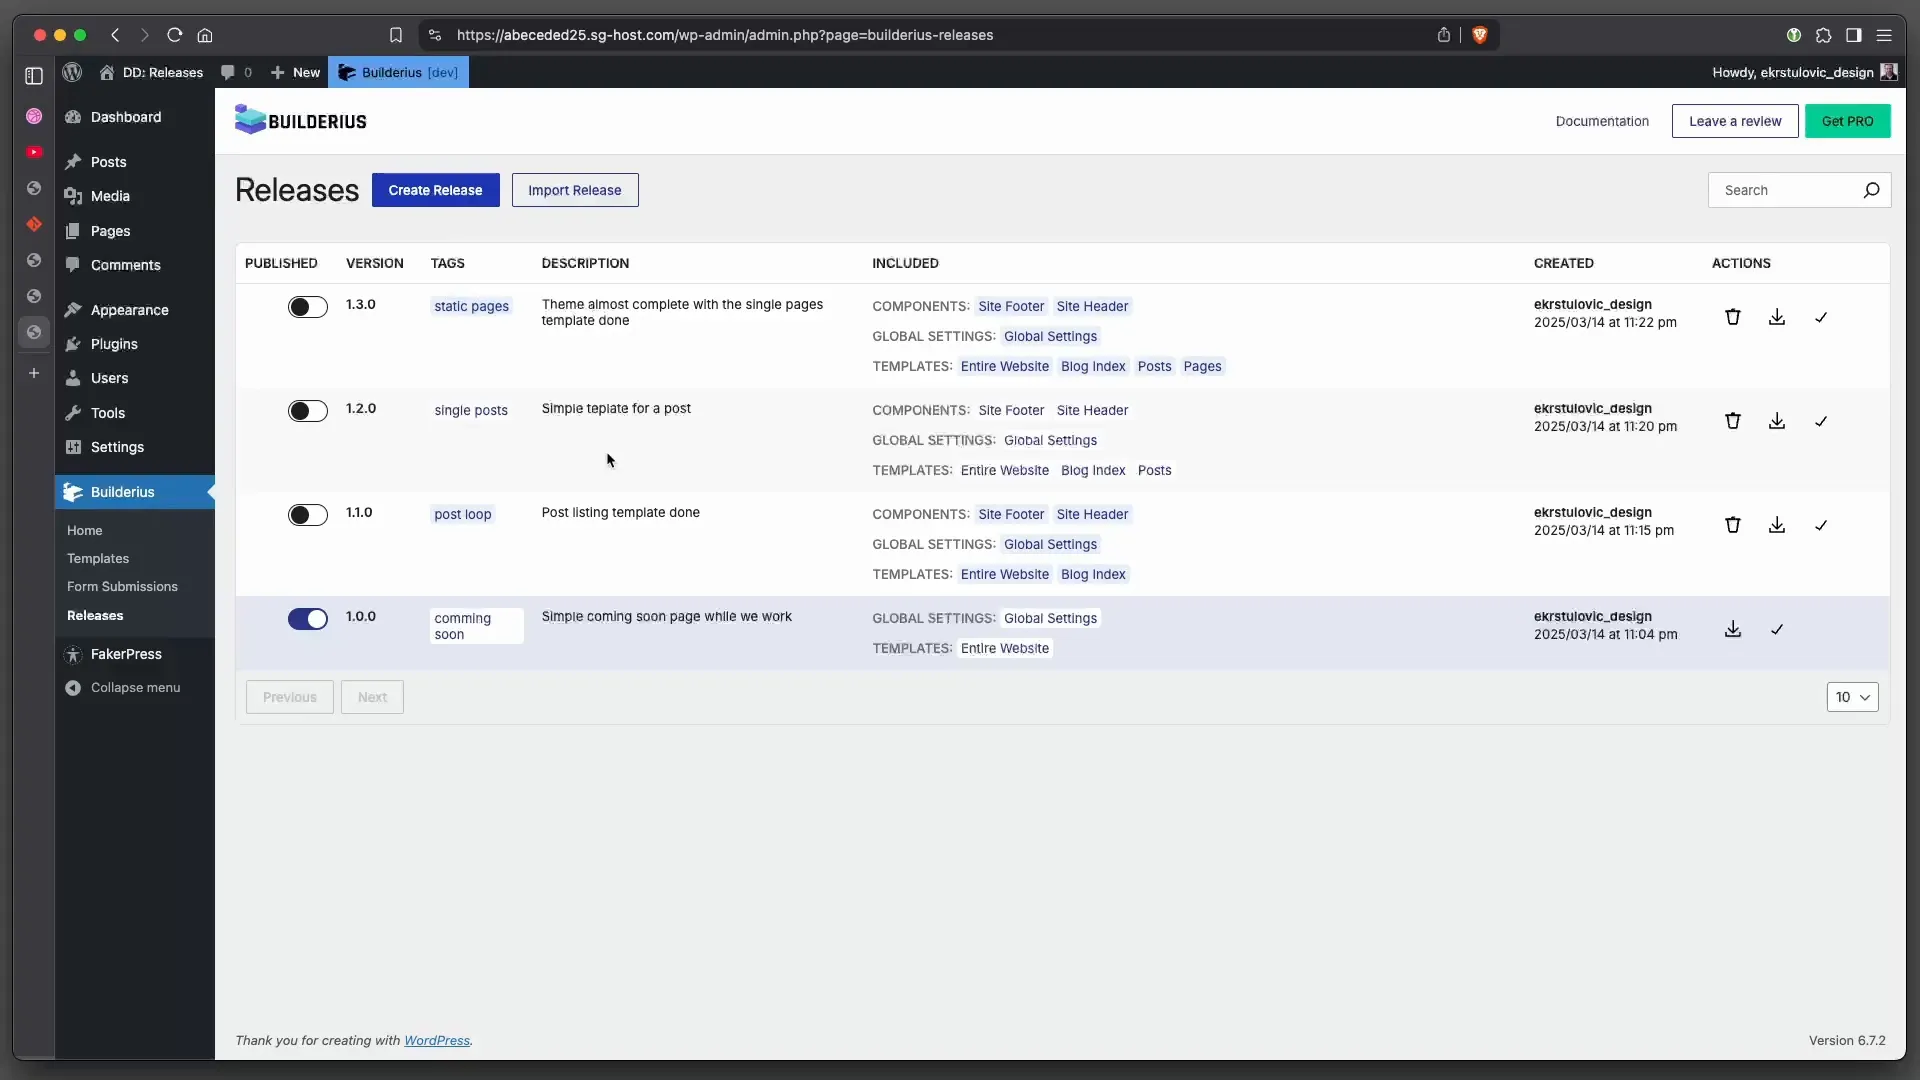The height and width of the screenshot is (1080, 1920).
Task: Reload the page with refresh icon
Action: point(175,35)
